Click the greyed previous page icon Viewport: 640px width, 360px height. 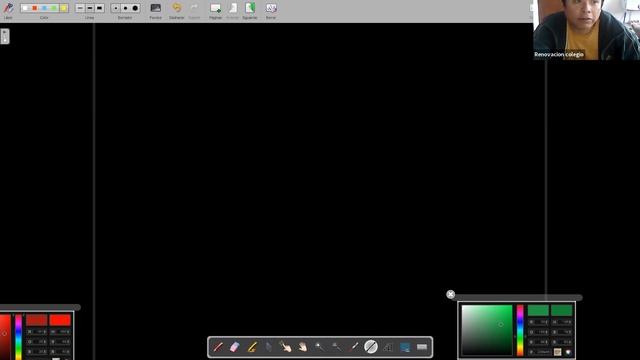pyautogui.click(x=233, y=8)
